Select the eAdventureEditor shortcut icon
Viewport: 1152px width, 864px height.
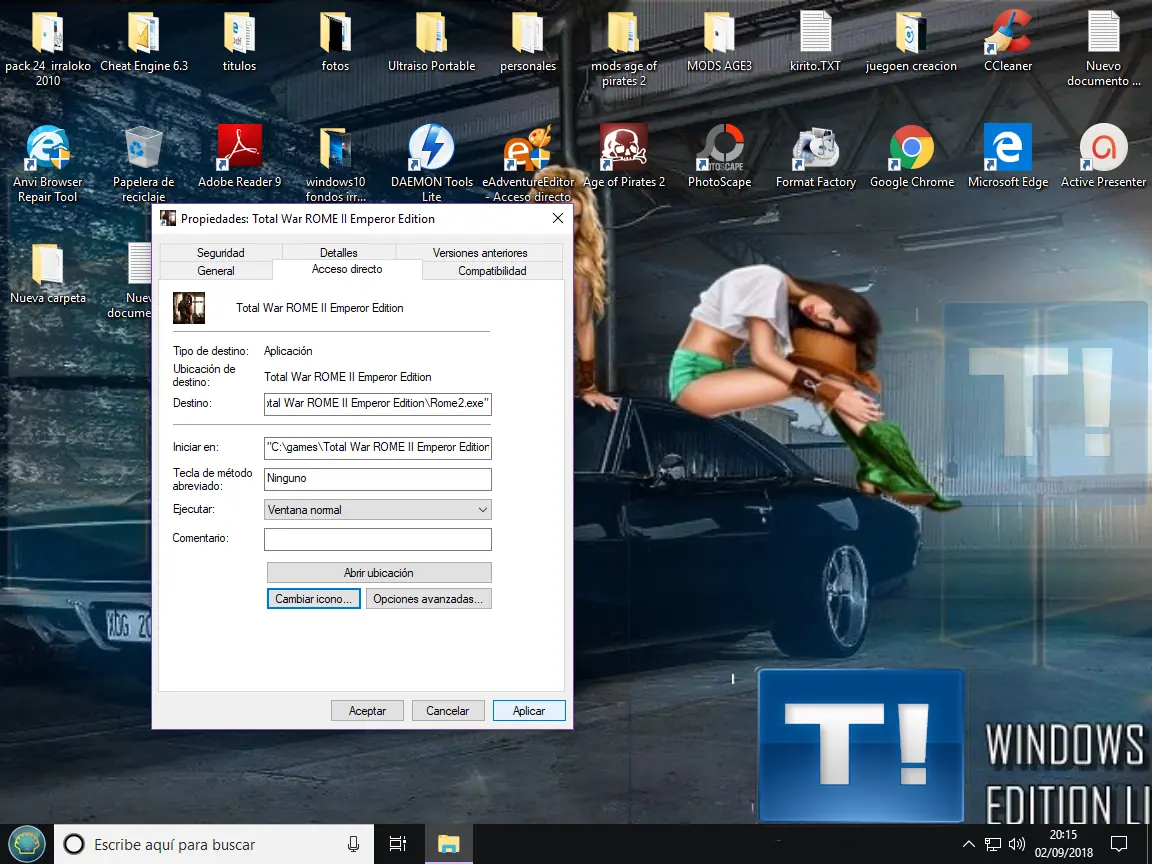(528, 148)
